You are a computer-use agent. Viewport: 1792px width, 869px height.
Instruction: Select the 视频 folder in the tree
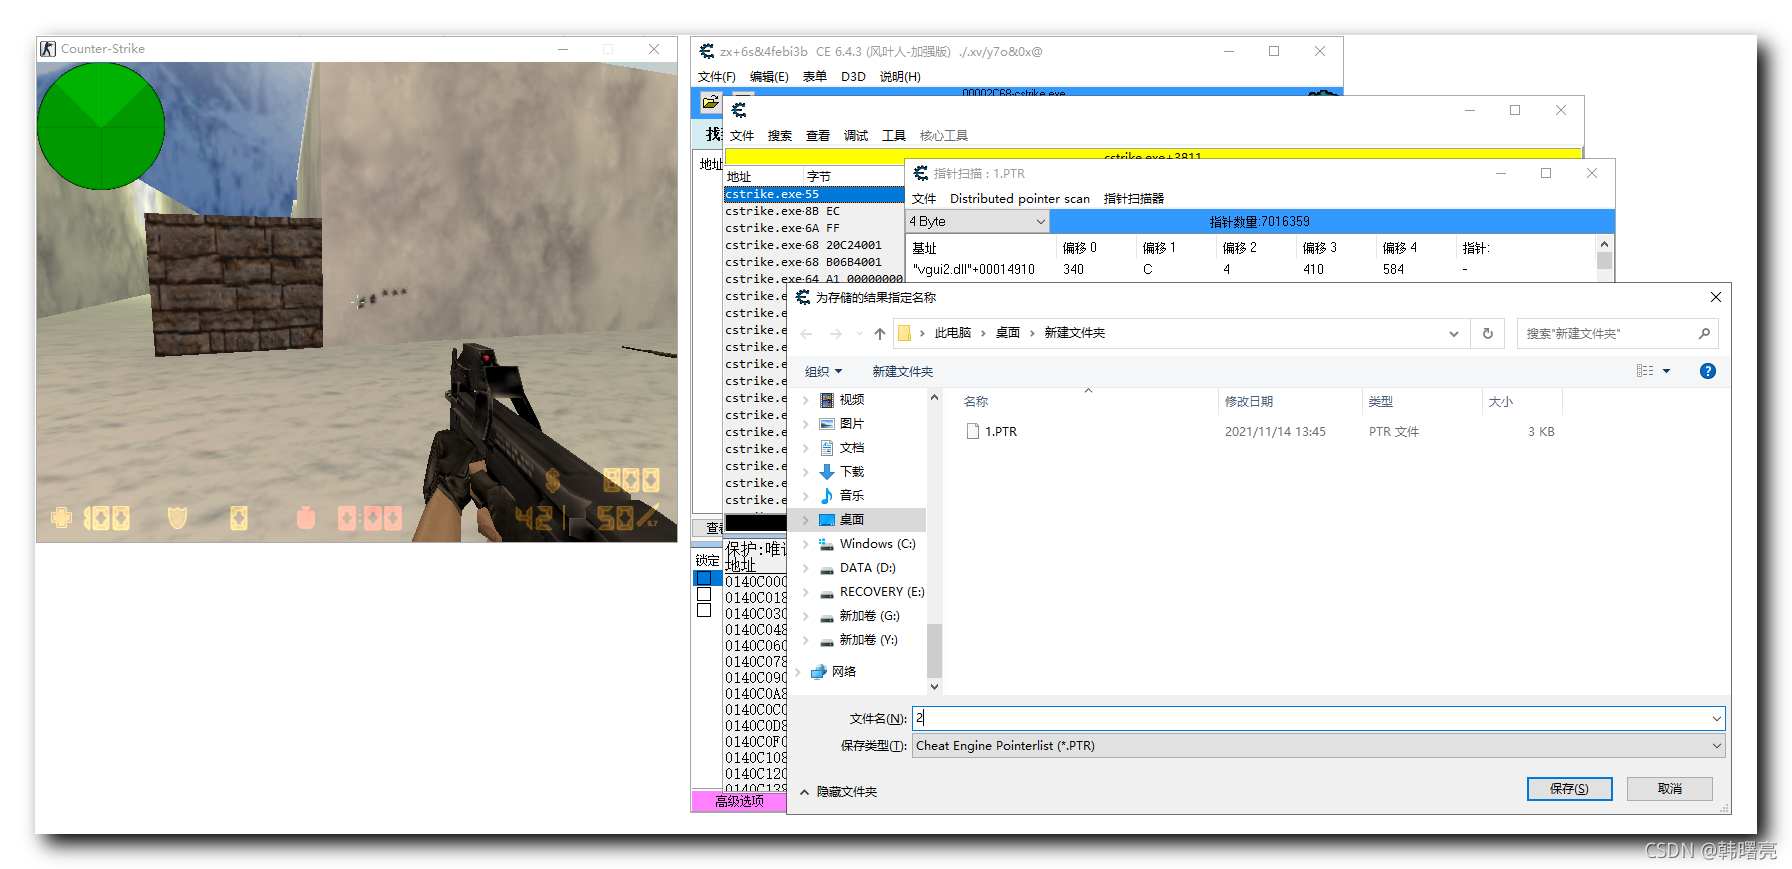pos(852,400)
